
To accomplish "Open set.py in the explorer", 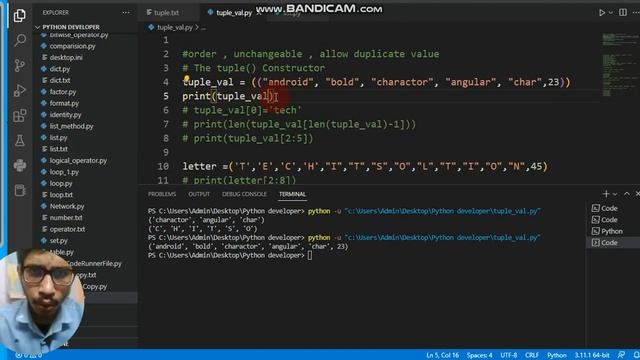I will pos(58,240).
